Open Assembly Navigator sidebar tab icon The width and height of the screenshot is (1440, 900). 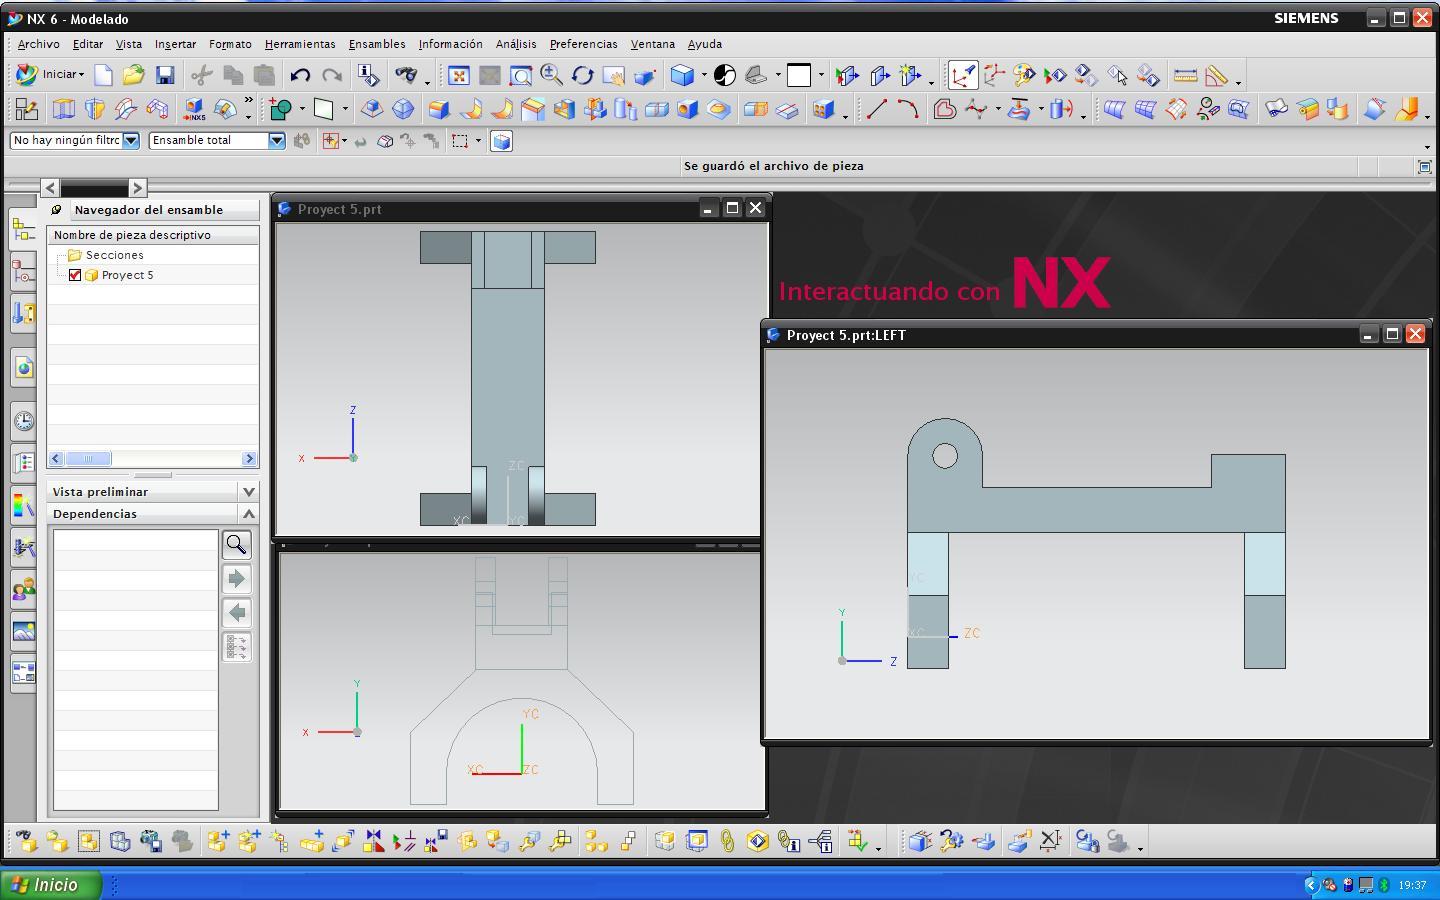(x=23, y=230)
